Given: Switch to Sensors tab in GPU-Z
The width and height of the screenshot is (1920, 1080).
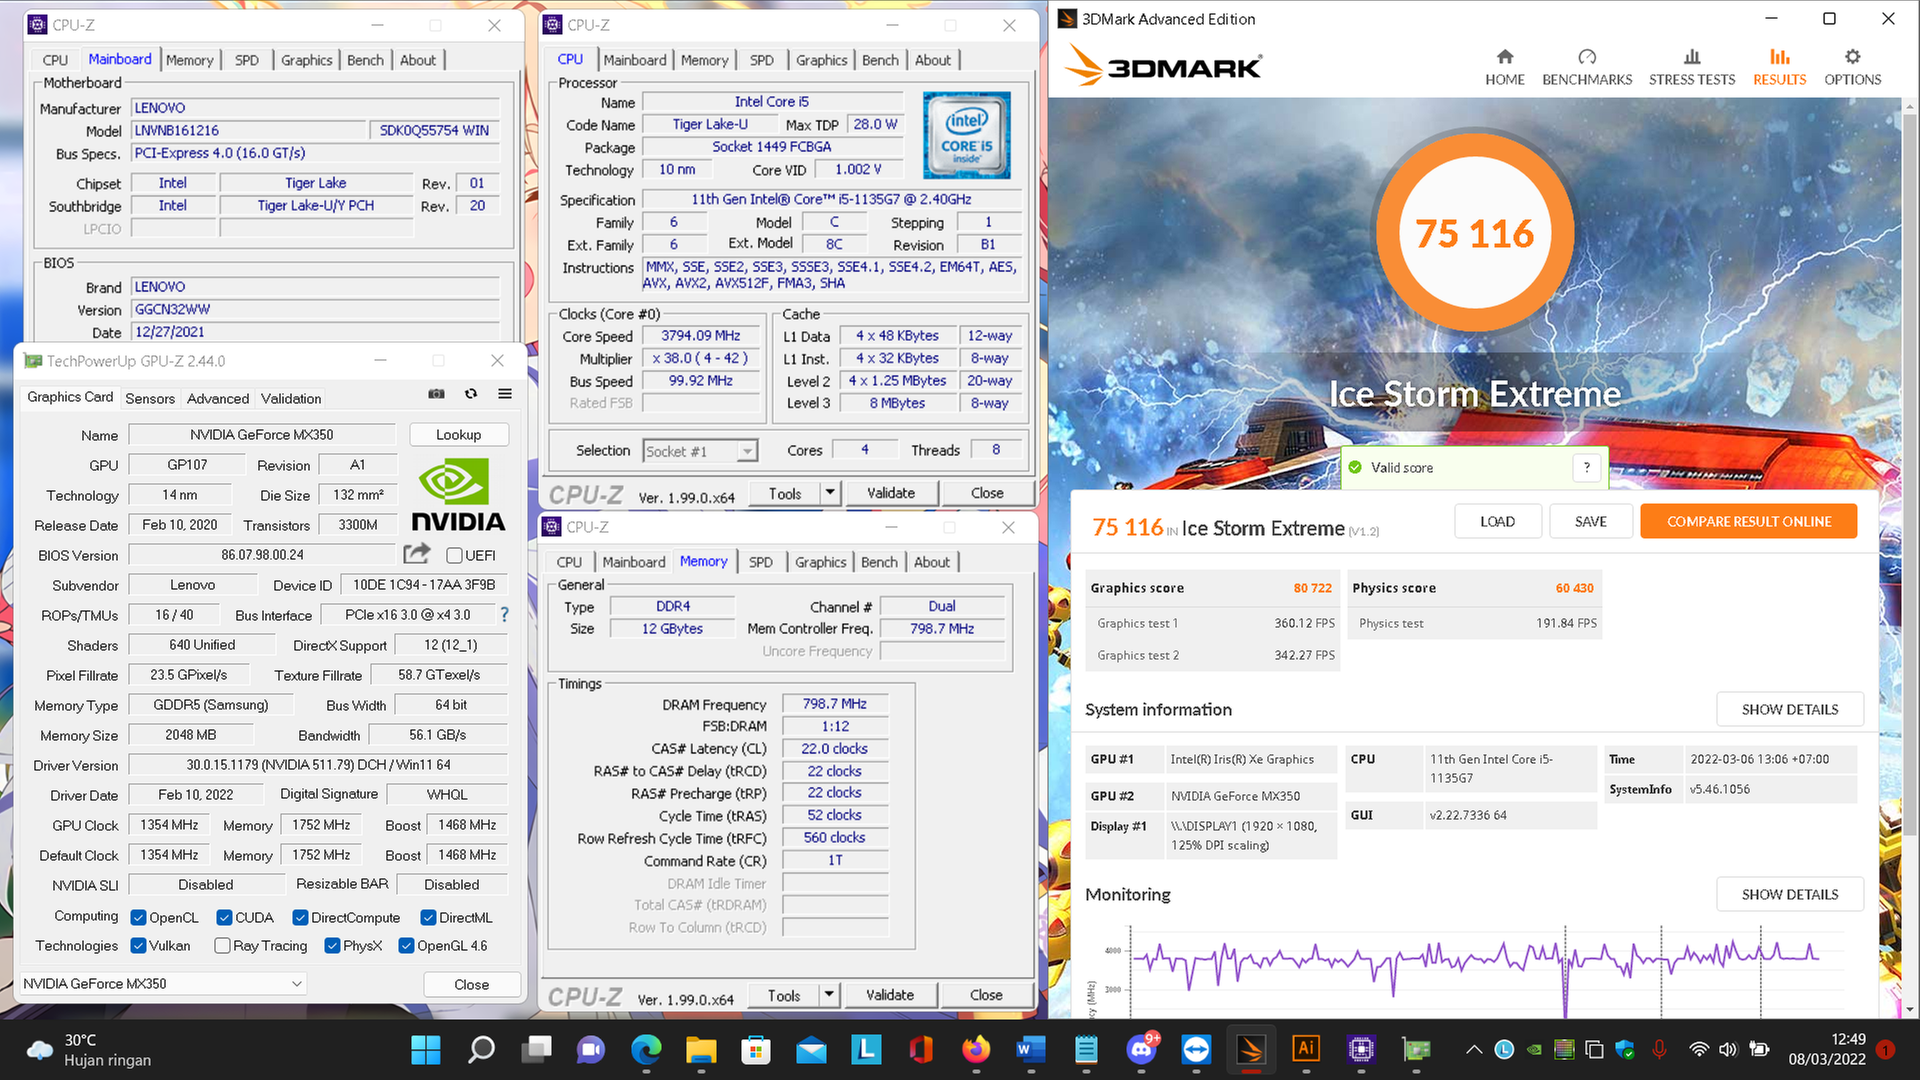Looking at the screenshot, I should [150, 398].
